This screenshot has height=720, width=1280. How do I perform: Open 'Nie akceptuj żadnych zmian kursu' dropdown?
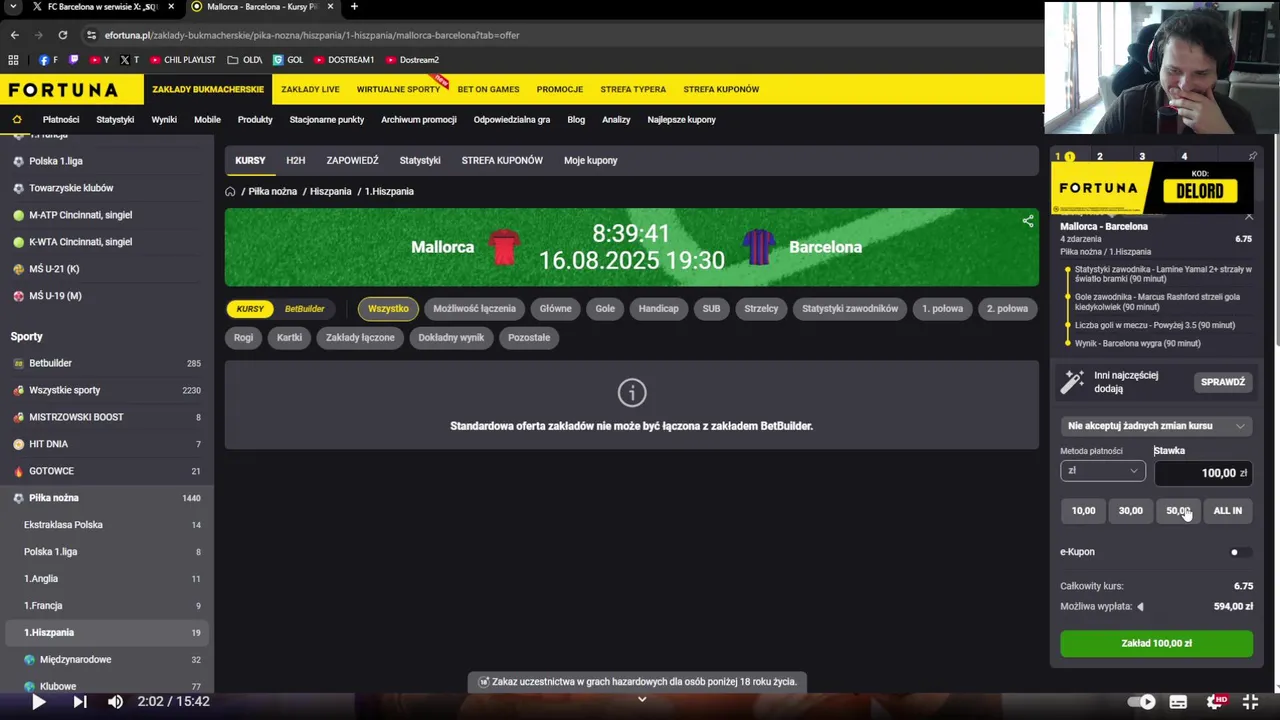coord(1156,426)
